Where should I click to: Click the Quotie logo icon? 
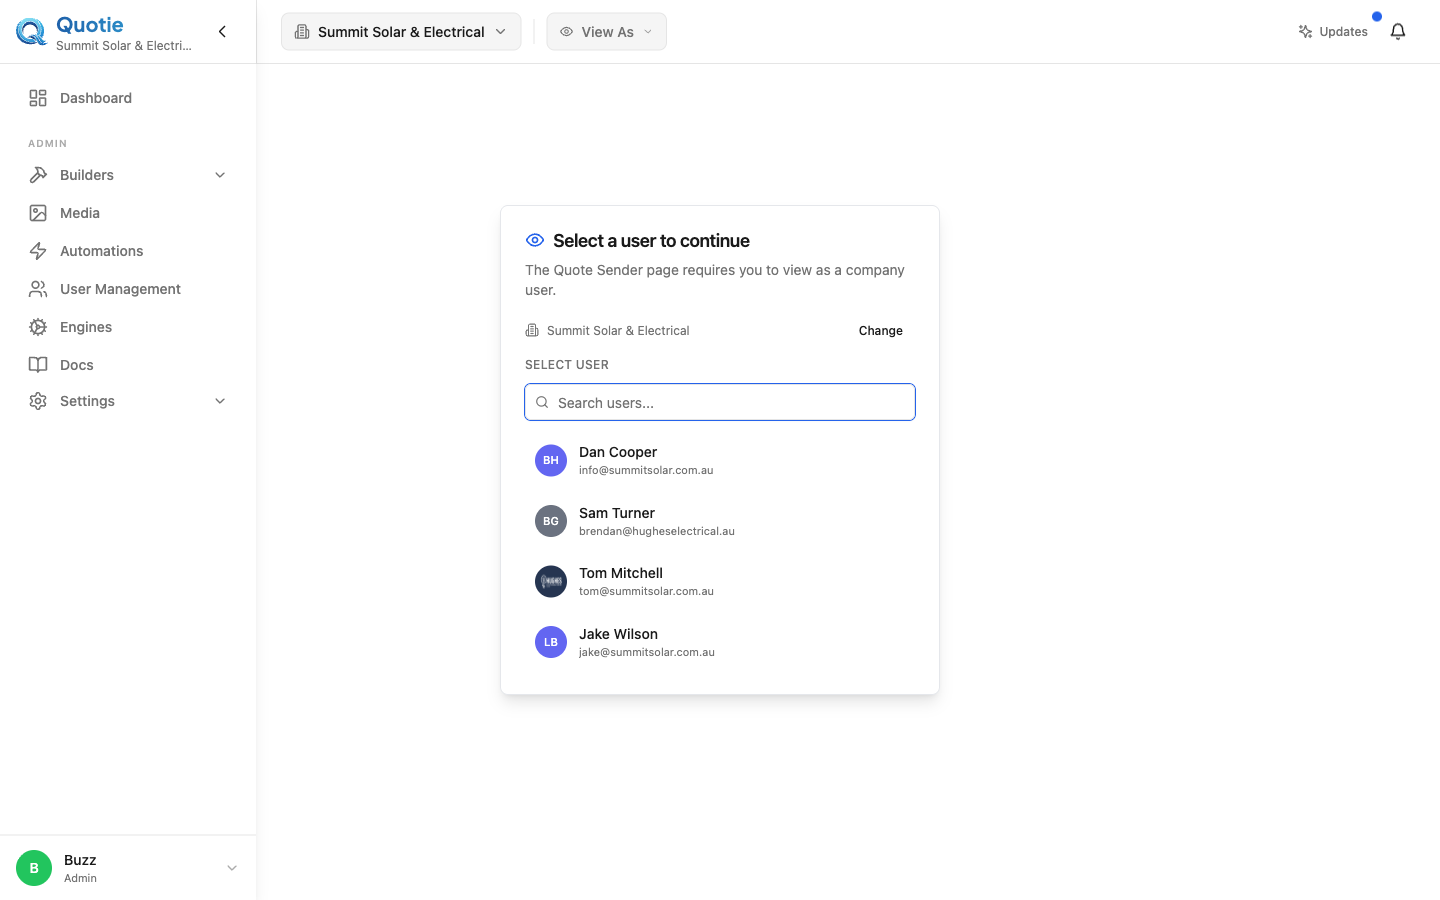31,32
